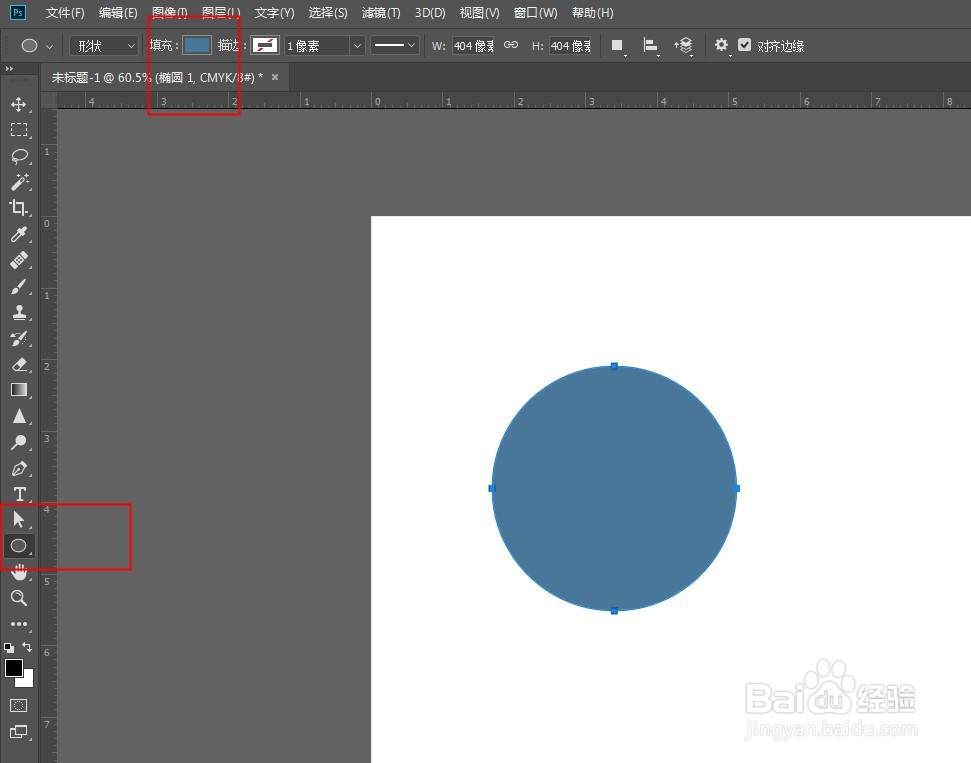This screenshot has height=763, width=971.
Task: Click the blue circle shape on canvas
Action: click(614, 488)
